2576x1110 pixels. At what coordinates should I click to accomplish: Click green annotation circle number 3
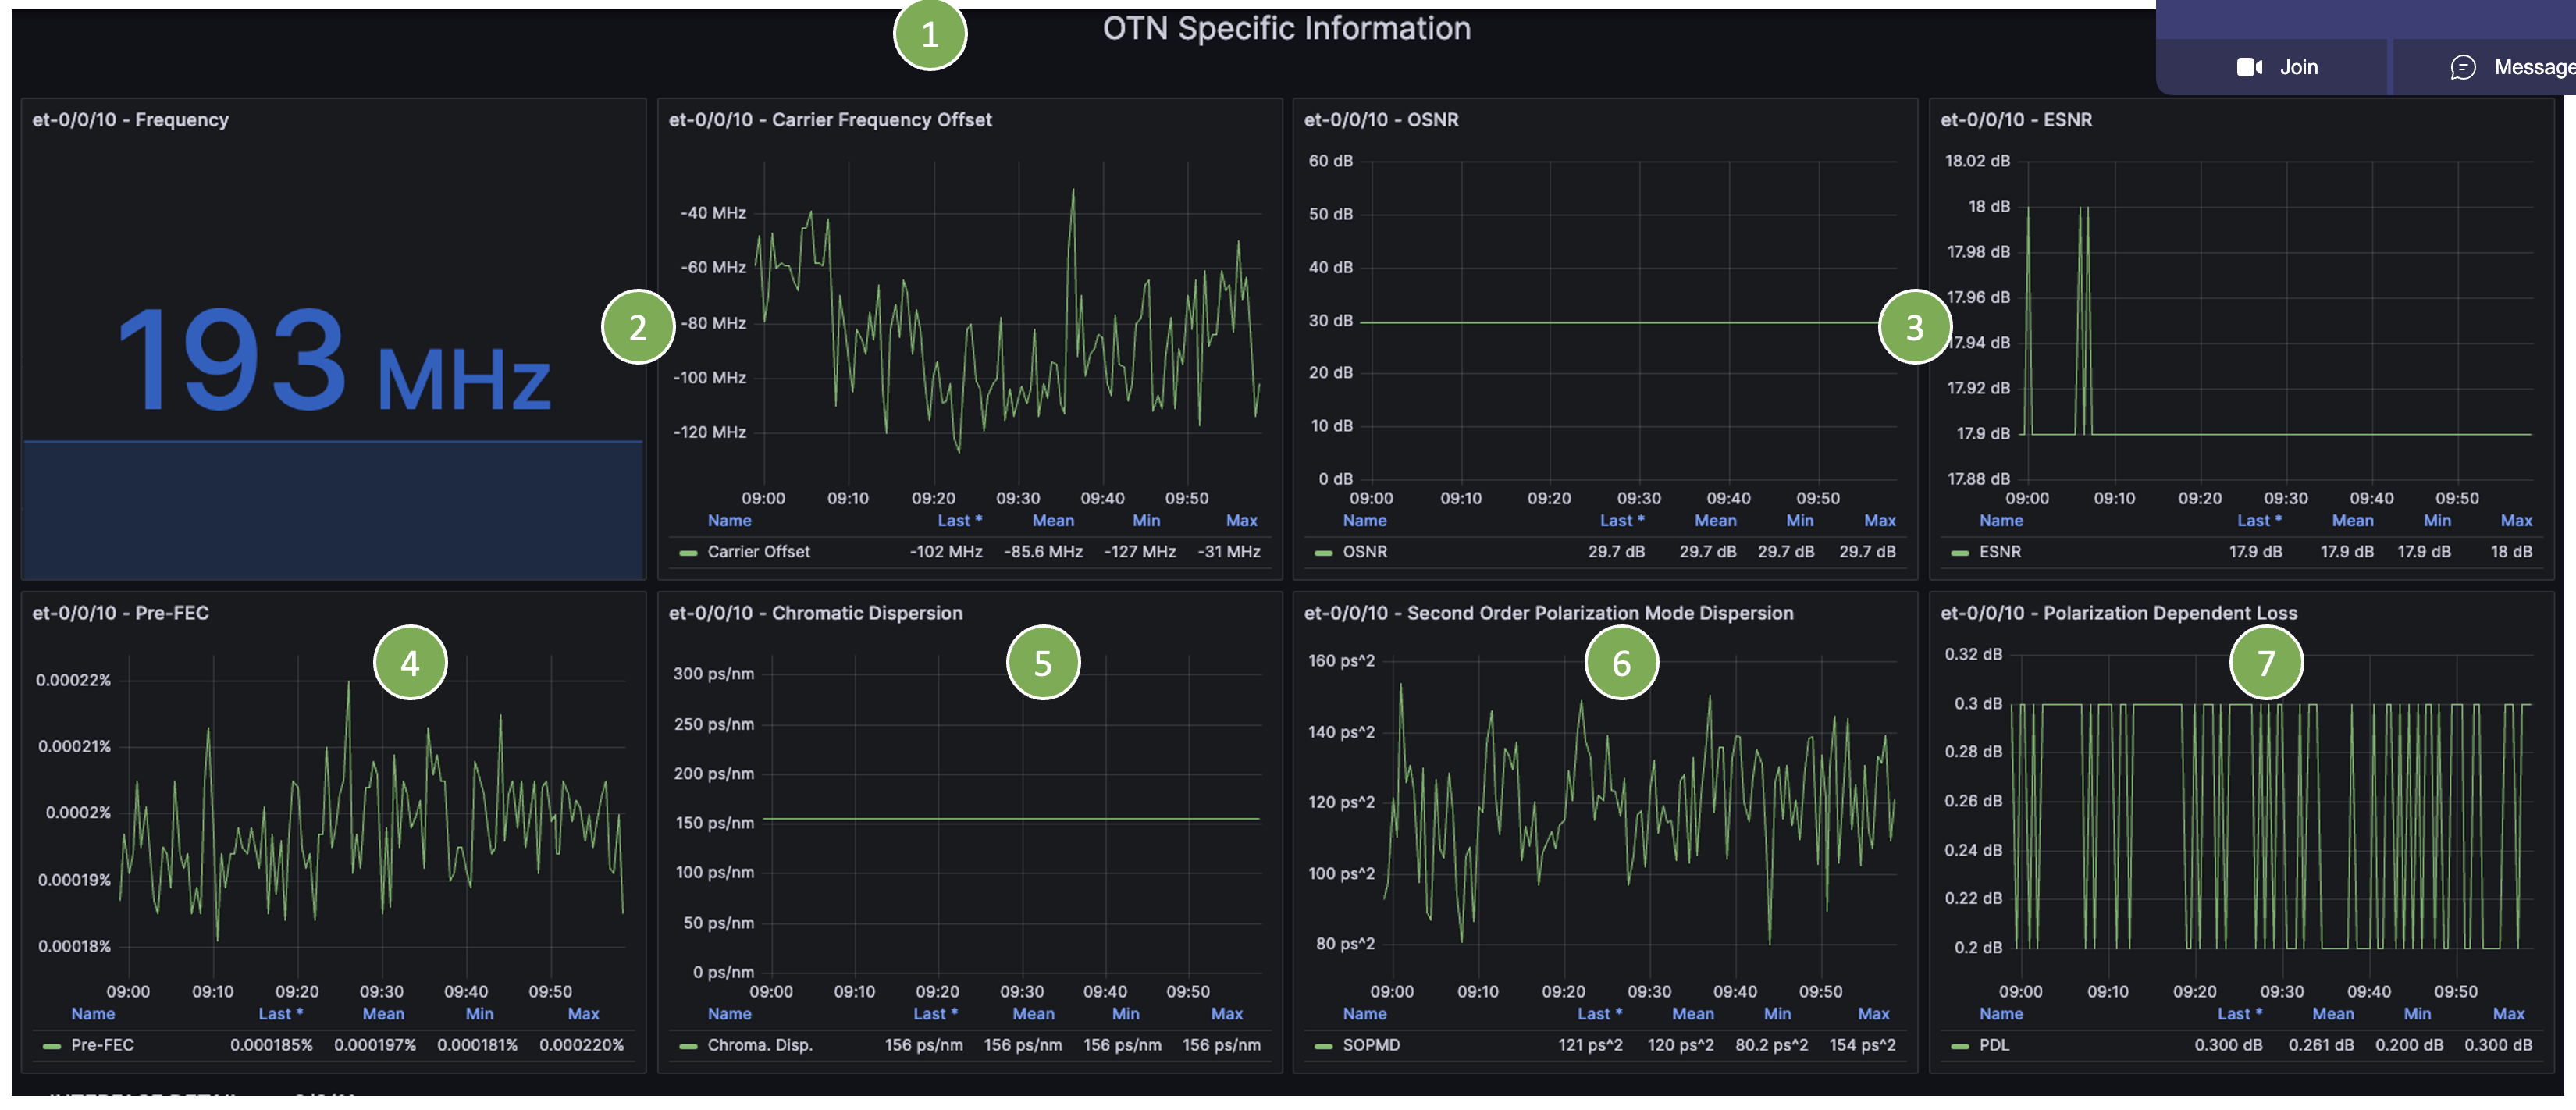1914,327
